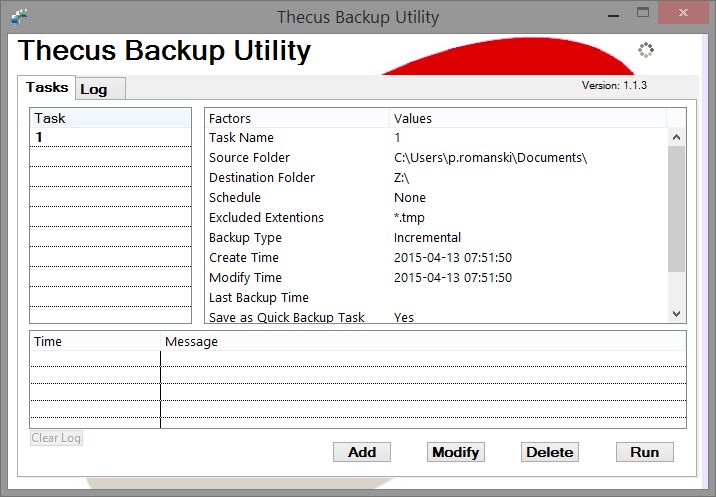The width and height of the screenshot is (716, 497).
Task: Click the Message column header in log
Action: [x=423, y=342]
